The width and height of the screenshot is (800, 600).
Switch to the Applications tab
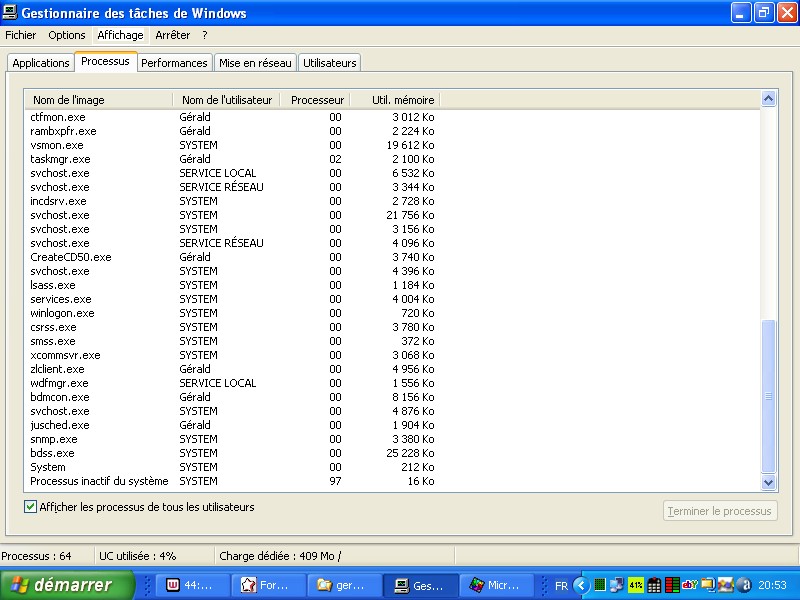pyautogui.click(x=41, y=63)
